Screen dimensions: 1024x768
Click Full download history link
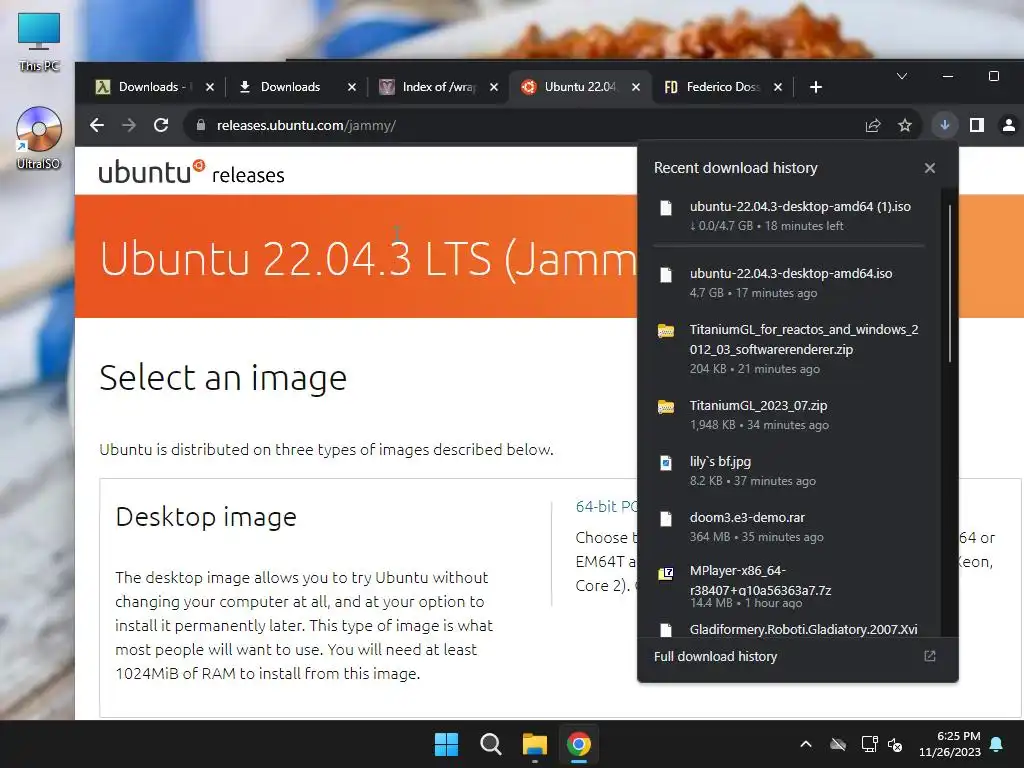[715, 656]
